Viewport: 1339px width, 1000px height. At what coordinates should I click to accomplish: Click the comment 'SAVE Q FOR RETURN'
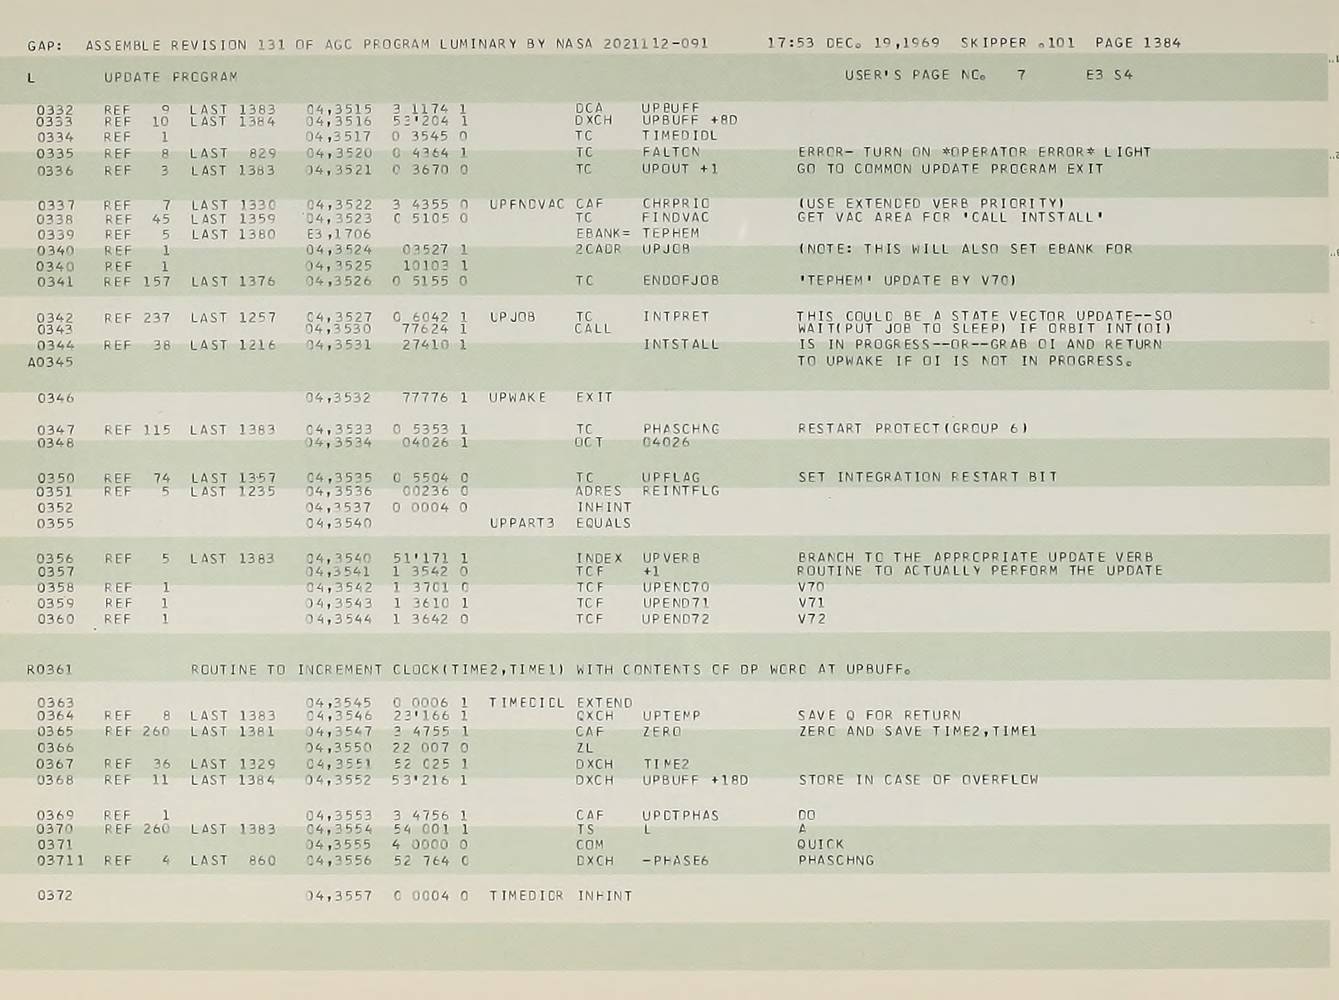pyautogui.click(x=879, y=716)
